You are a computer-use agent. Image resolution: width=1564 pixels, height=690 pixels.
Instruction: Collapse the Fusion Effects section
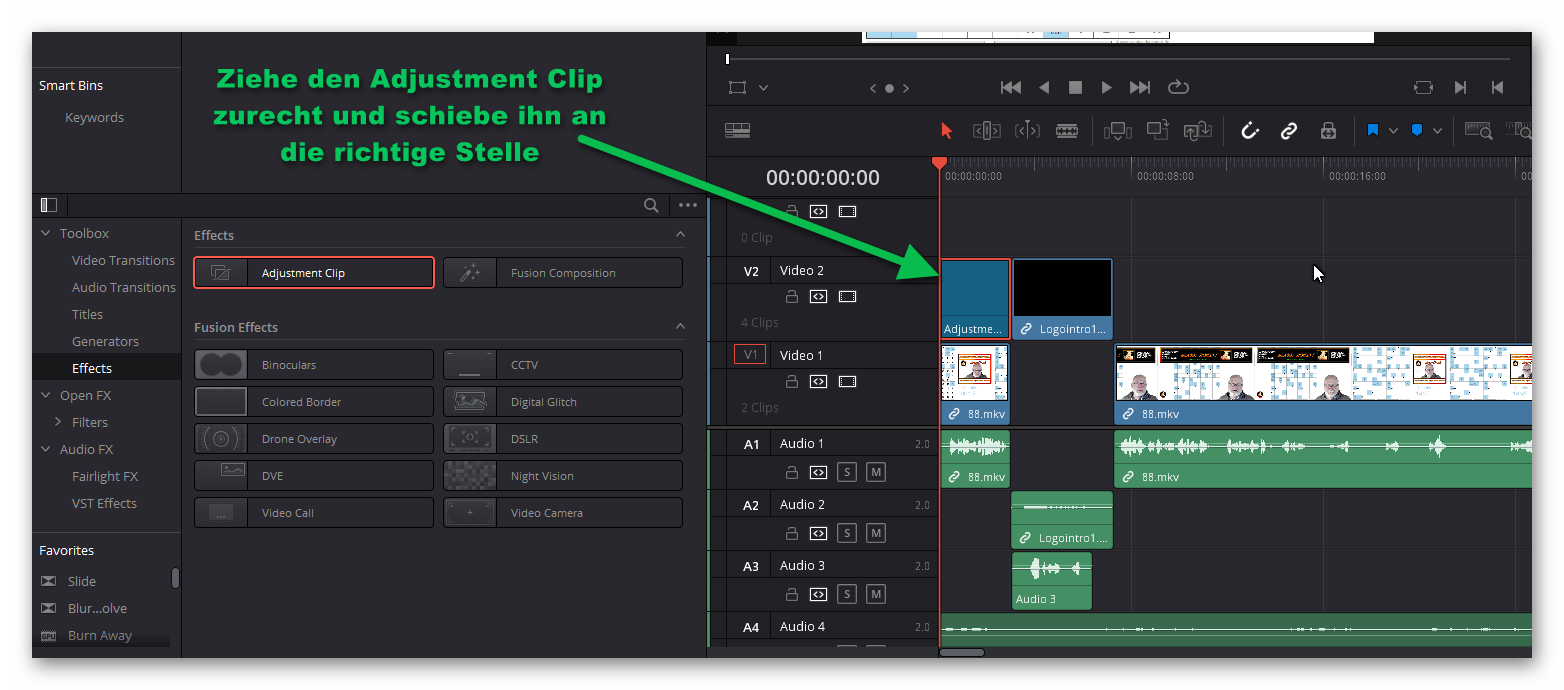680,327
